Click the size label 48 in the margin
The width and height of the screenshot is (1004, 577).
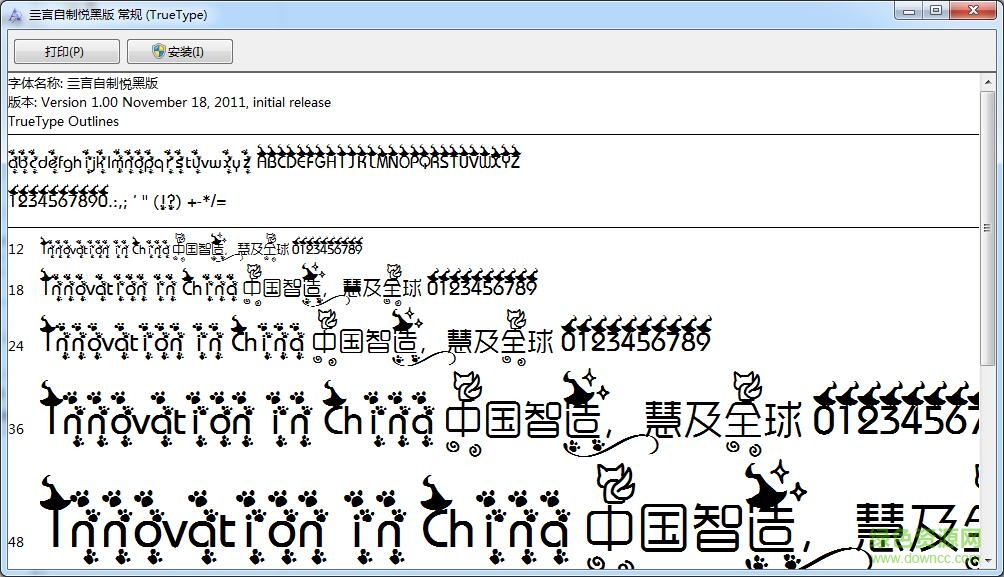(x=16, y=540)
